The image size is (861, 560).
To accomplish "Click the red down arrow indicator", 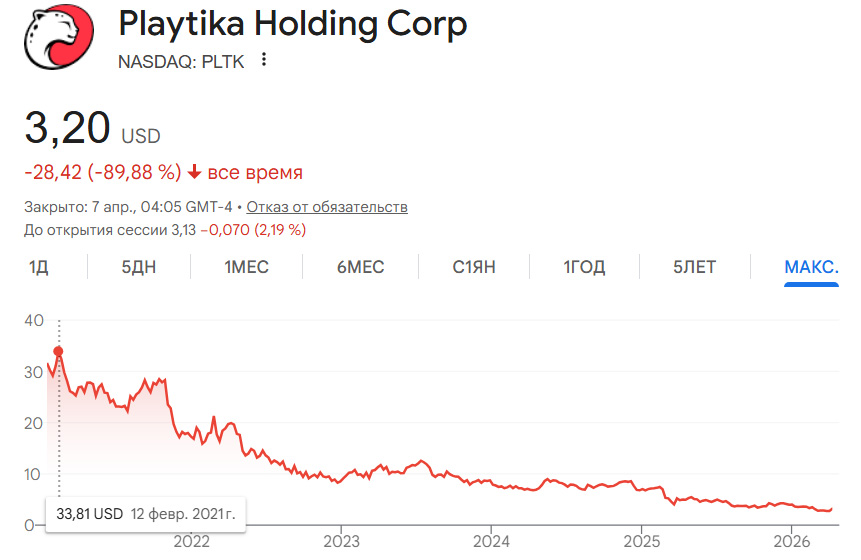I will pyautogui.click(x=194, y=173).
